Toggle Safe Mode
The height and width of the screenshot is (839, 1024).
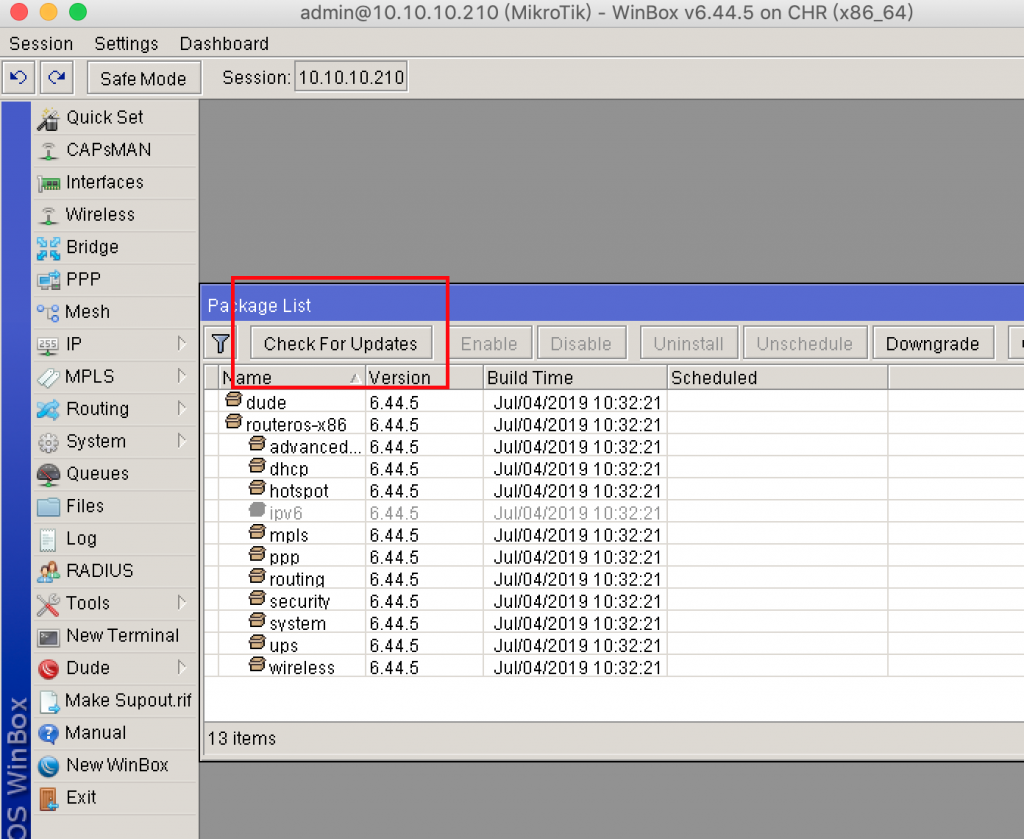coord(143,78)
